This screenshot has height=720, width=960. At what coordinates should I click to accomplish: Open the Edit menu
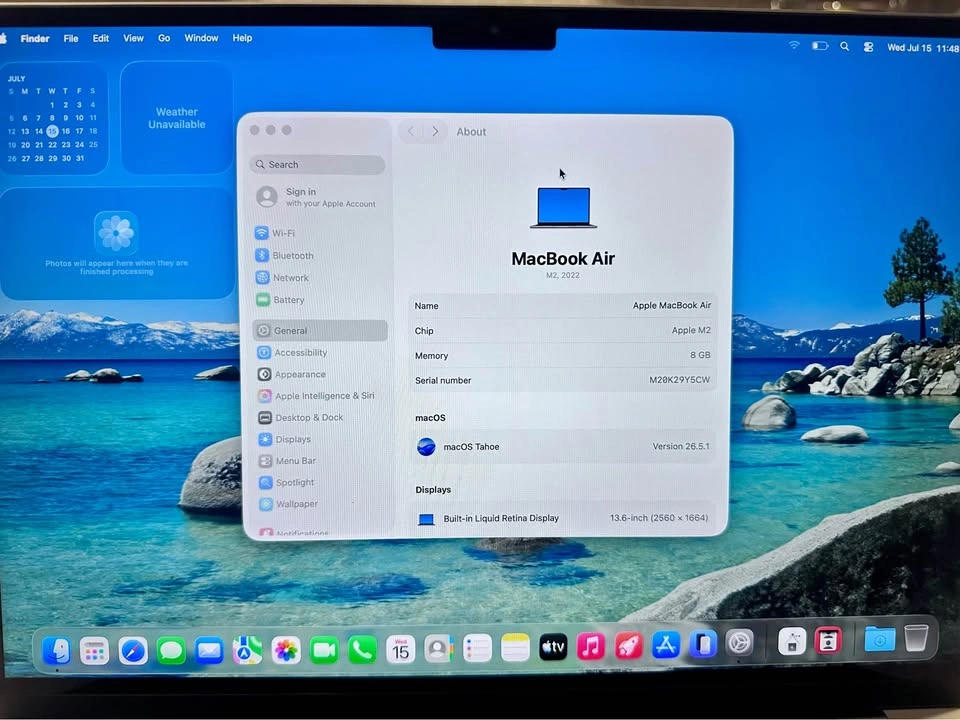click(x=100, y=38)
